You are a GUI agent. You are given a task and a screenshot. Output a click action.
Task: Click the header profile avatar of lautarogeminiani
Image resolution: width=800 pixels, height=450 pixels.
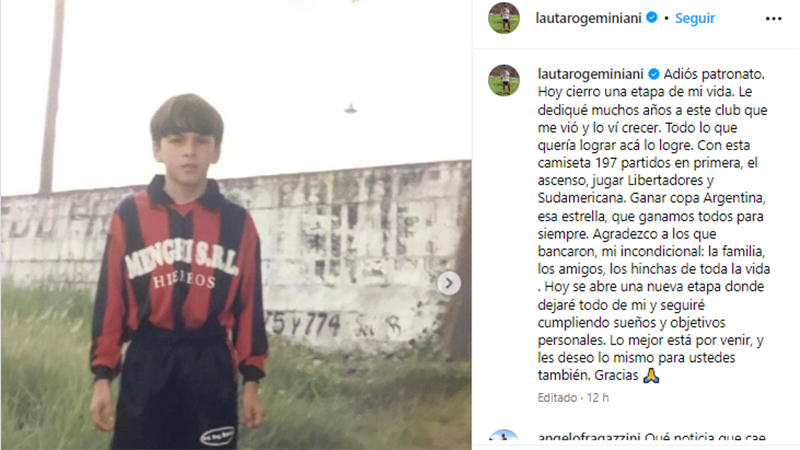coord(504,18)
